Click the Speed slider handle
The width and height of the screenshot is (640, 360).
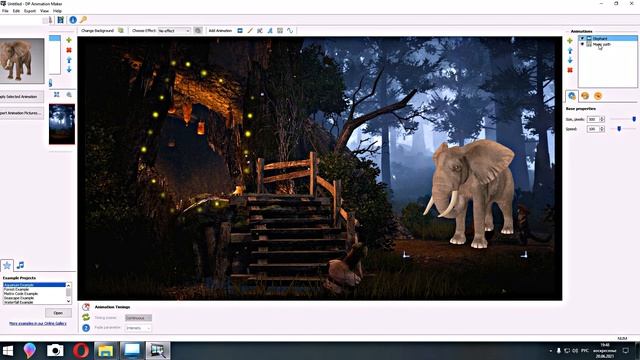click(x=619, y=129)
